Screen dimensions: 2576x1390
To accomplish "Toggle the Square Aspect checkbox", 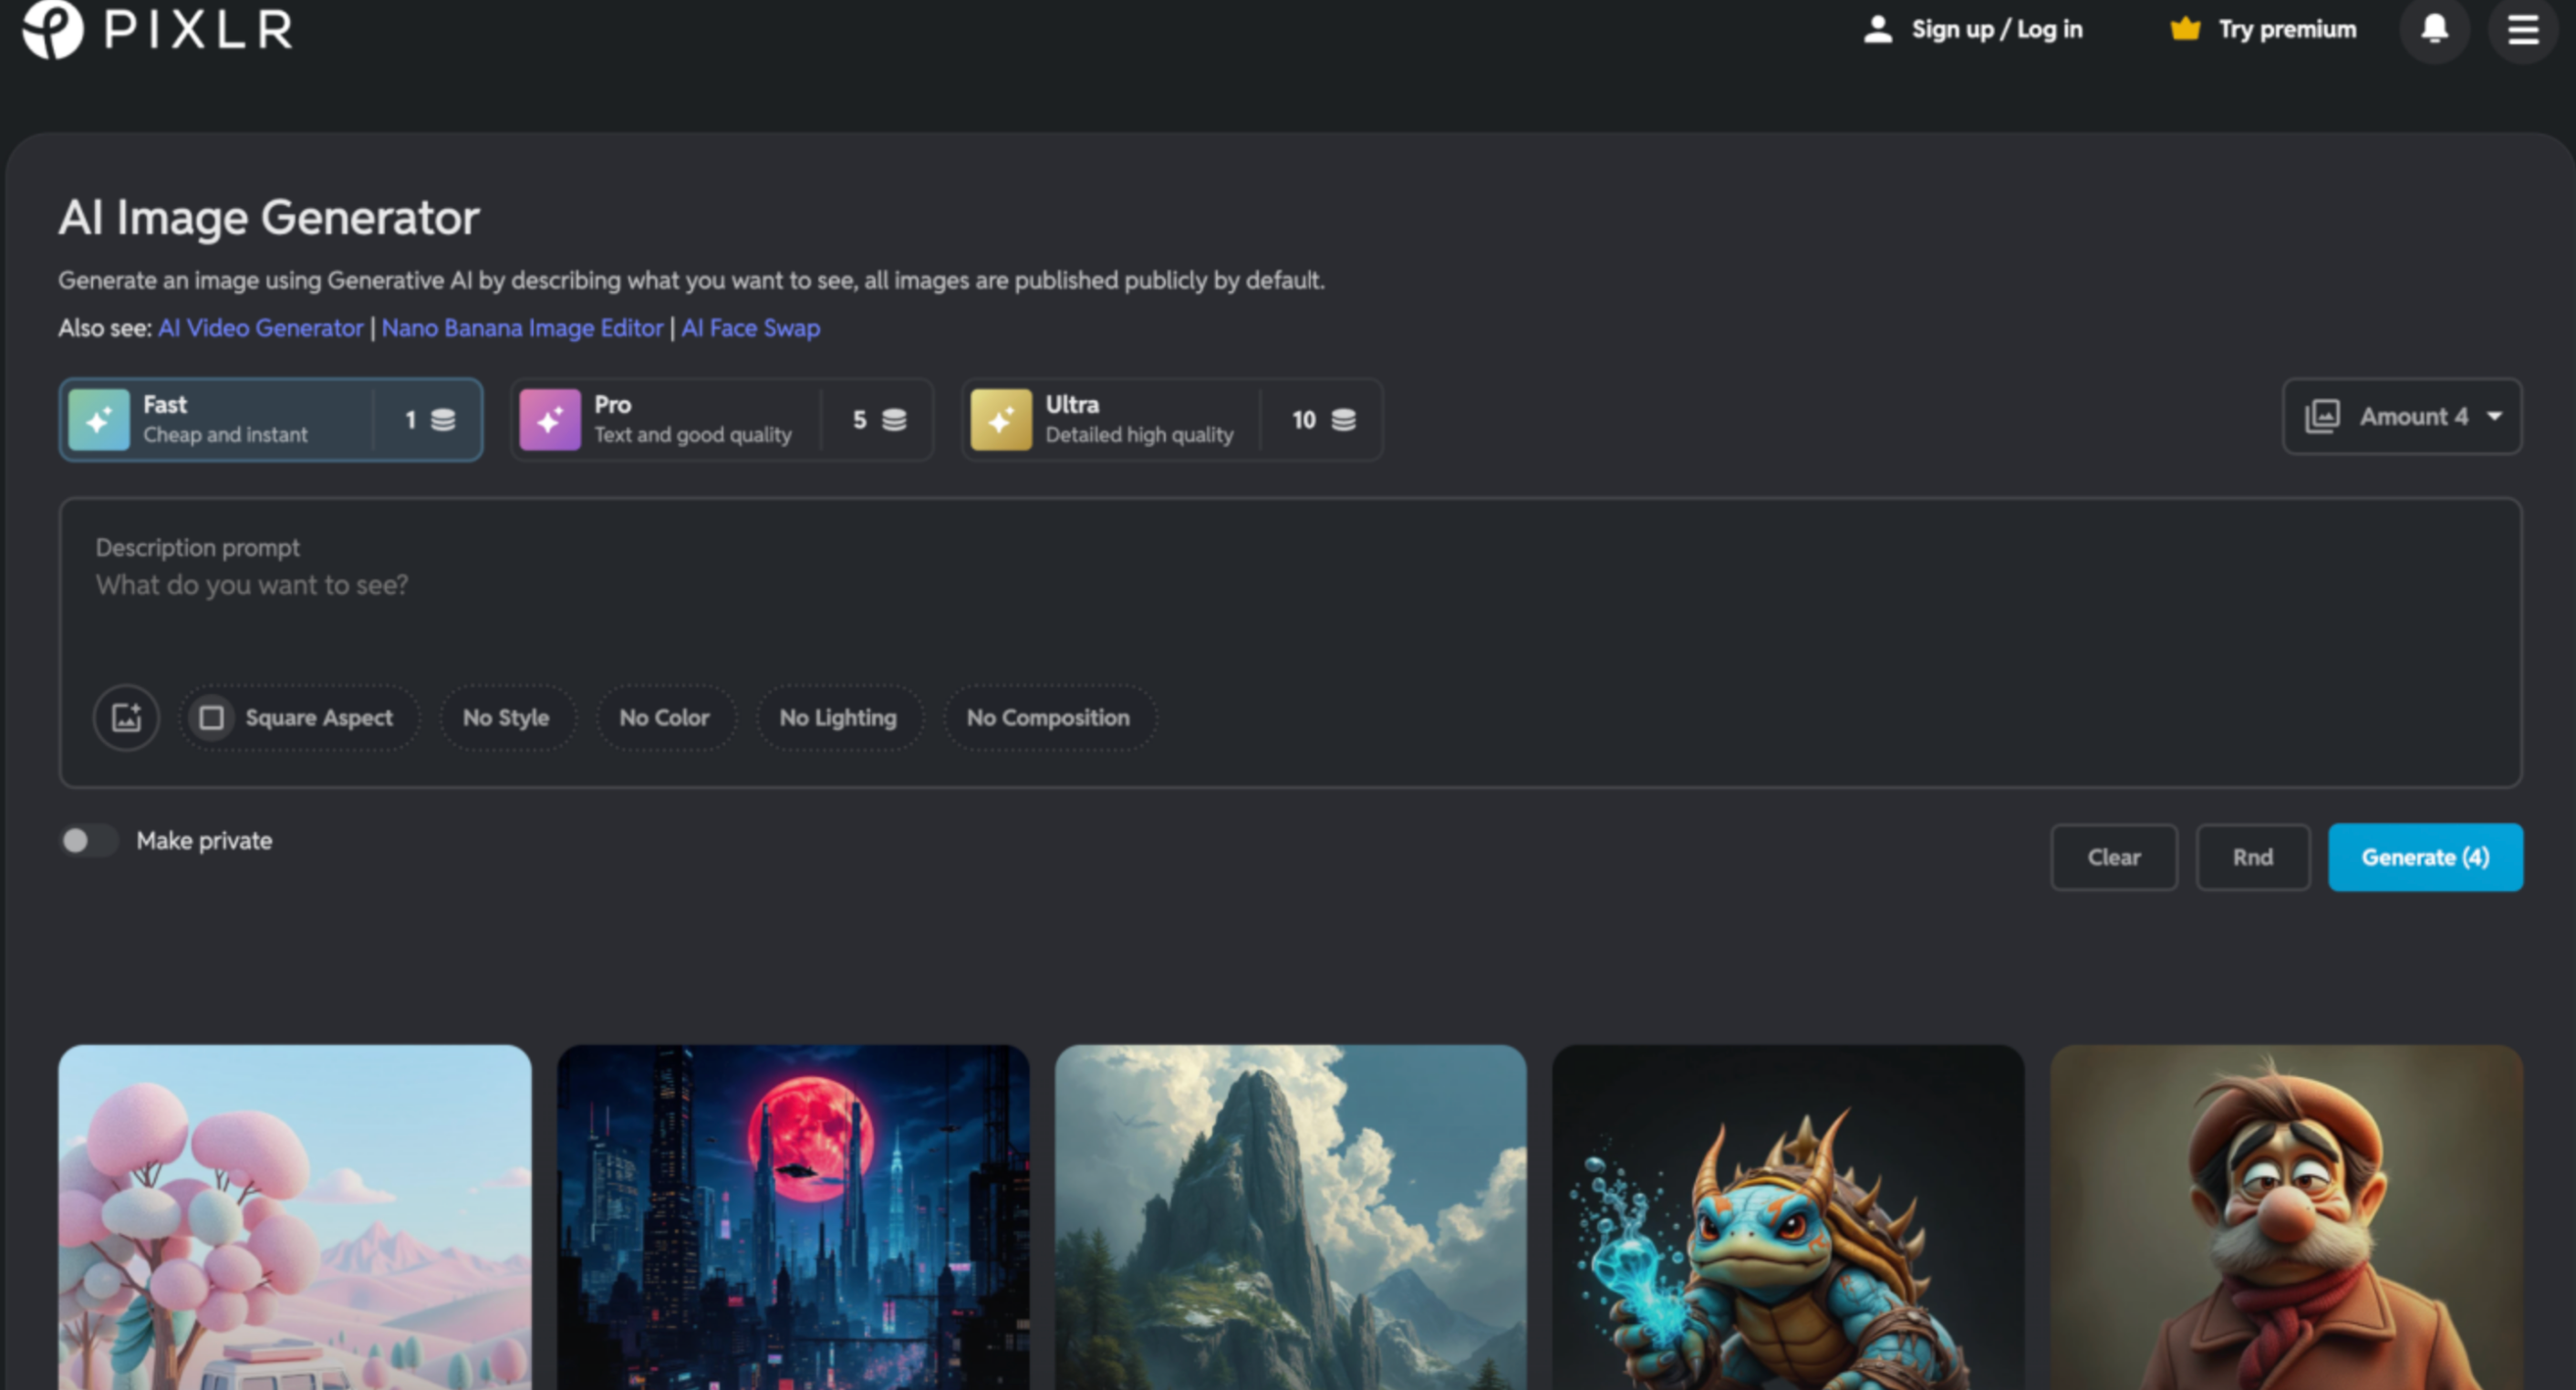I will pyautogui.click(x=211, y=717).
